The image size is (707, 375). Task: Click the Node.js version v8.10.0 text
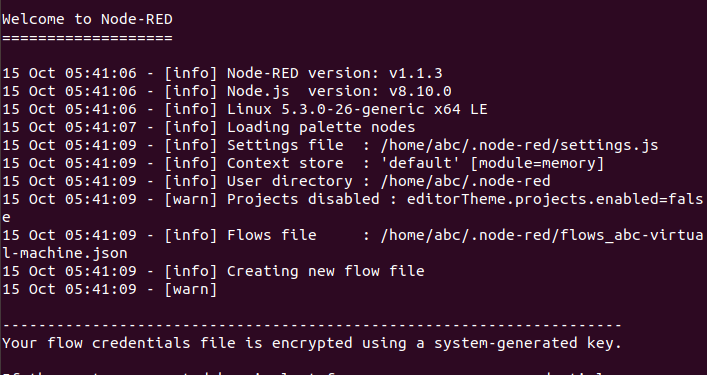339,91
